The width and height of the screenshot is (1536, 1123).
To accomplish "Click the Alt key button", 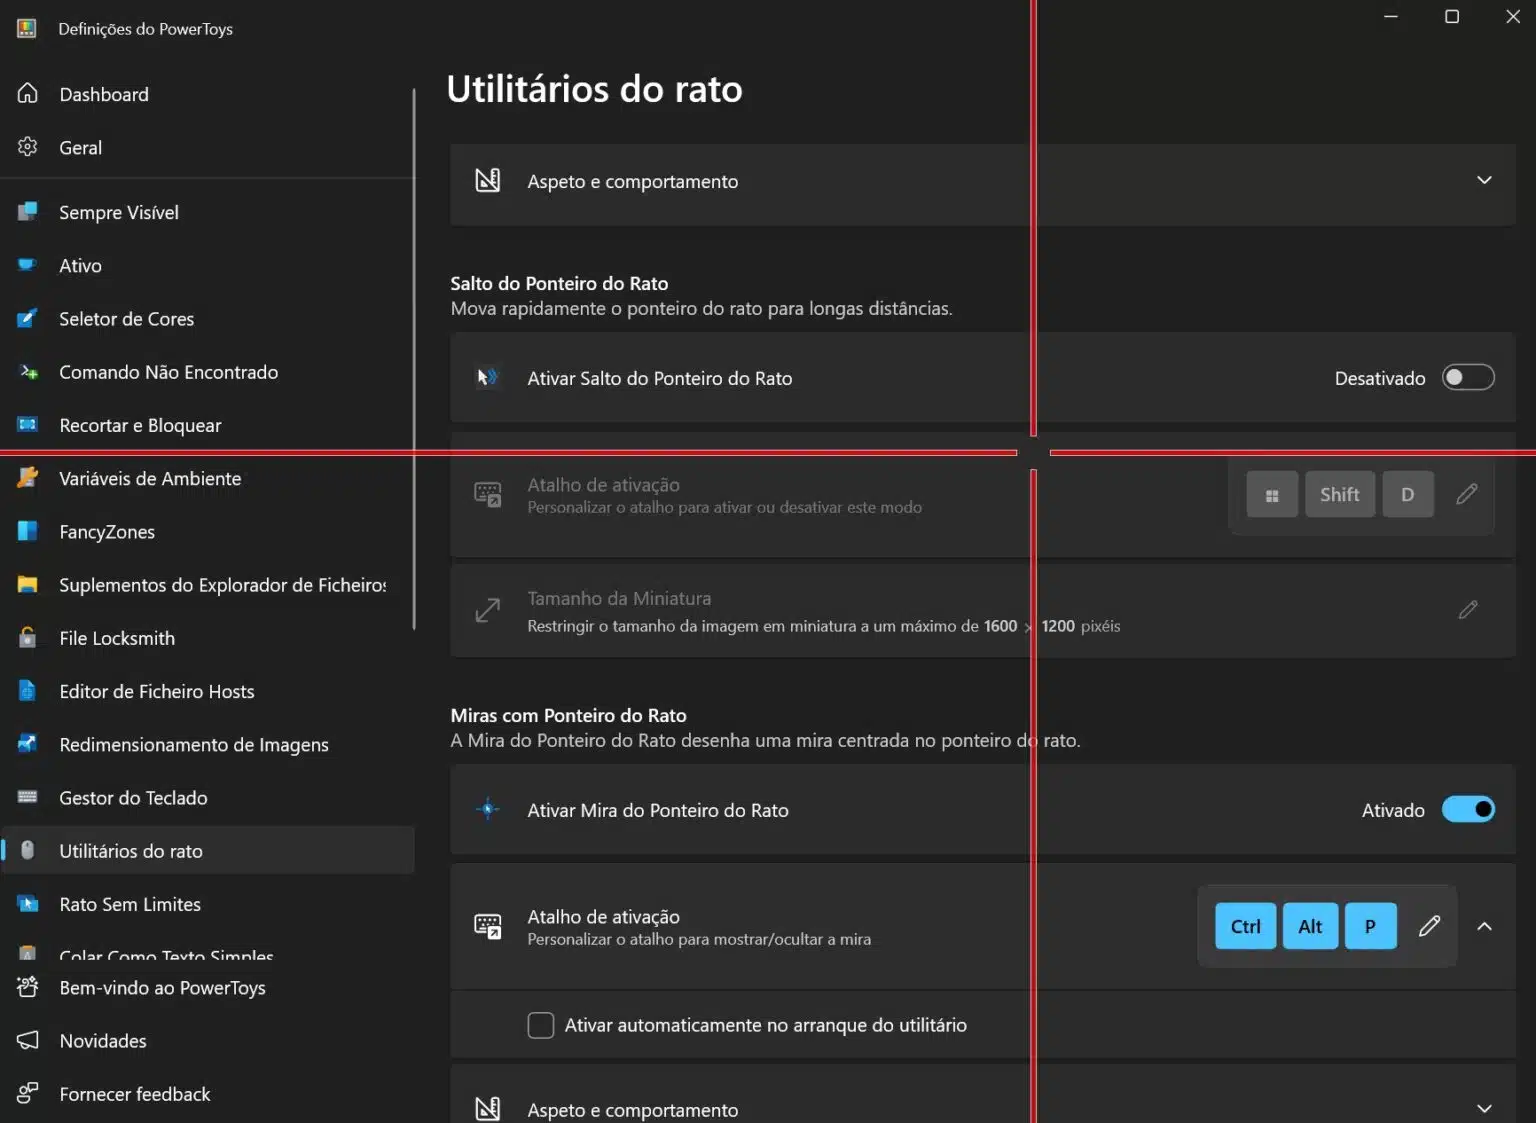I will click(1310, 926).
